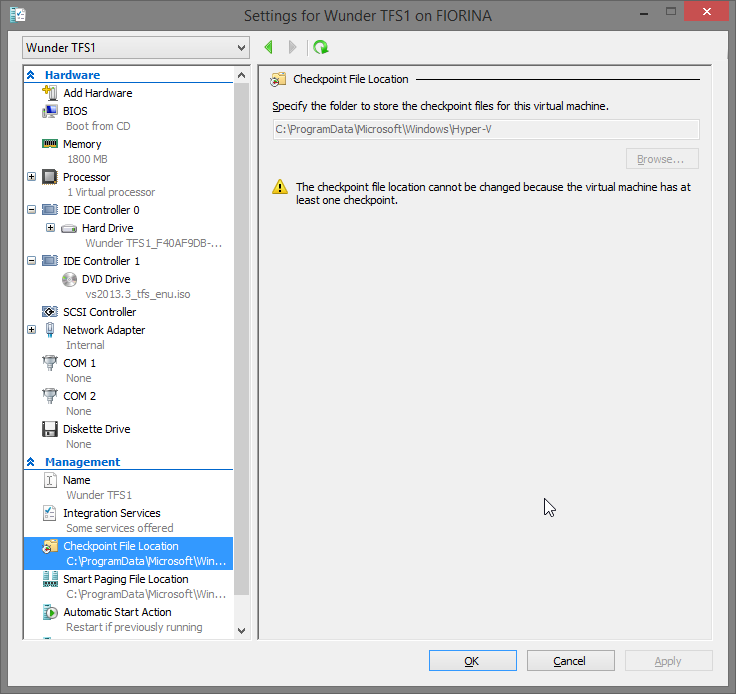Screen dimensions: 736x694
Task: Select the Add Hardware label
Action: pos(98,93)
